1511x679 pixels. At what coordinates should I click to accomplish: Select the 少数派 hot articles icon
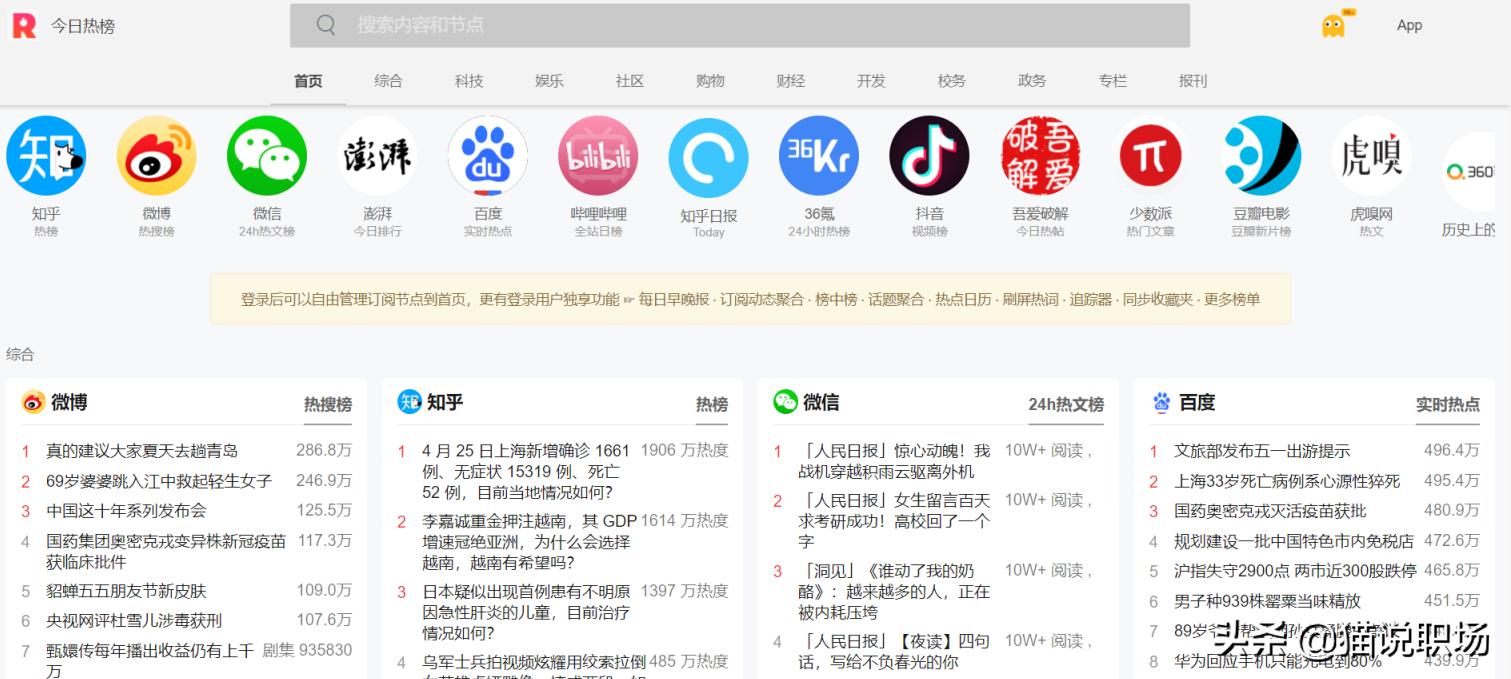[x=1150, y=155]
